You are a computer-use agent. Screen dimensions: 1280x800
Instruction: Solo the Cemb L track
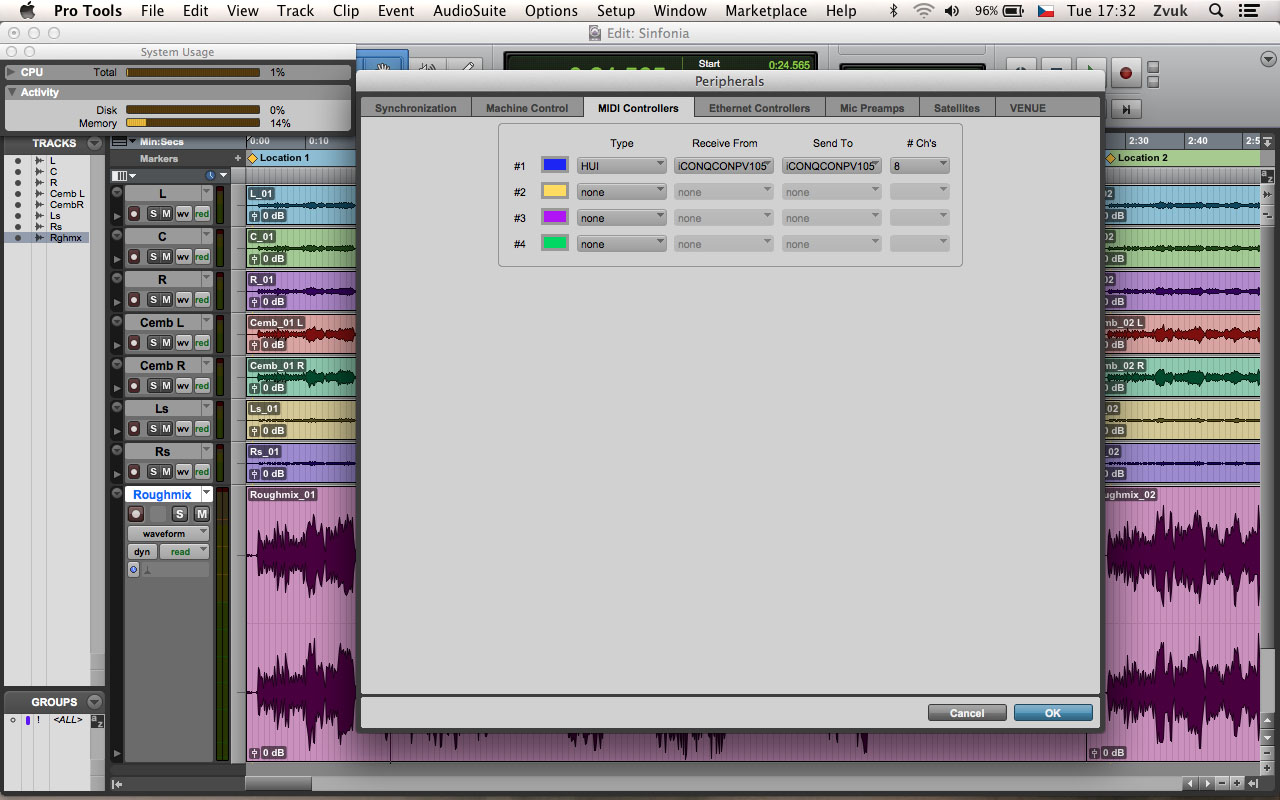coord(153,343)
